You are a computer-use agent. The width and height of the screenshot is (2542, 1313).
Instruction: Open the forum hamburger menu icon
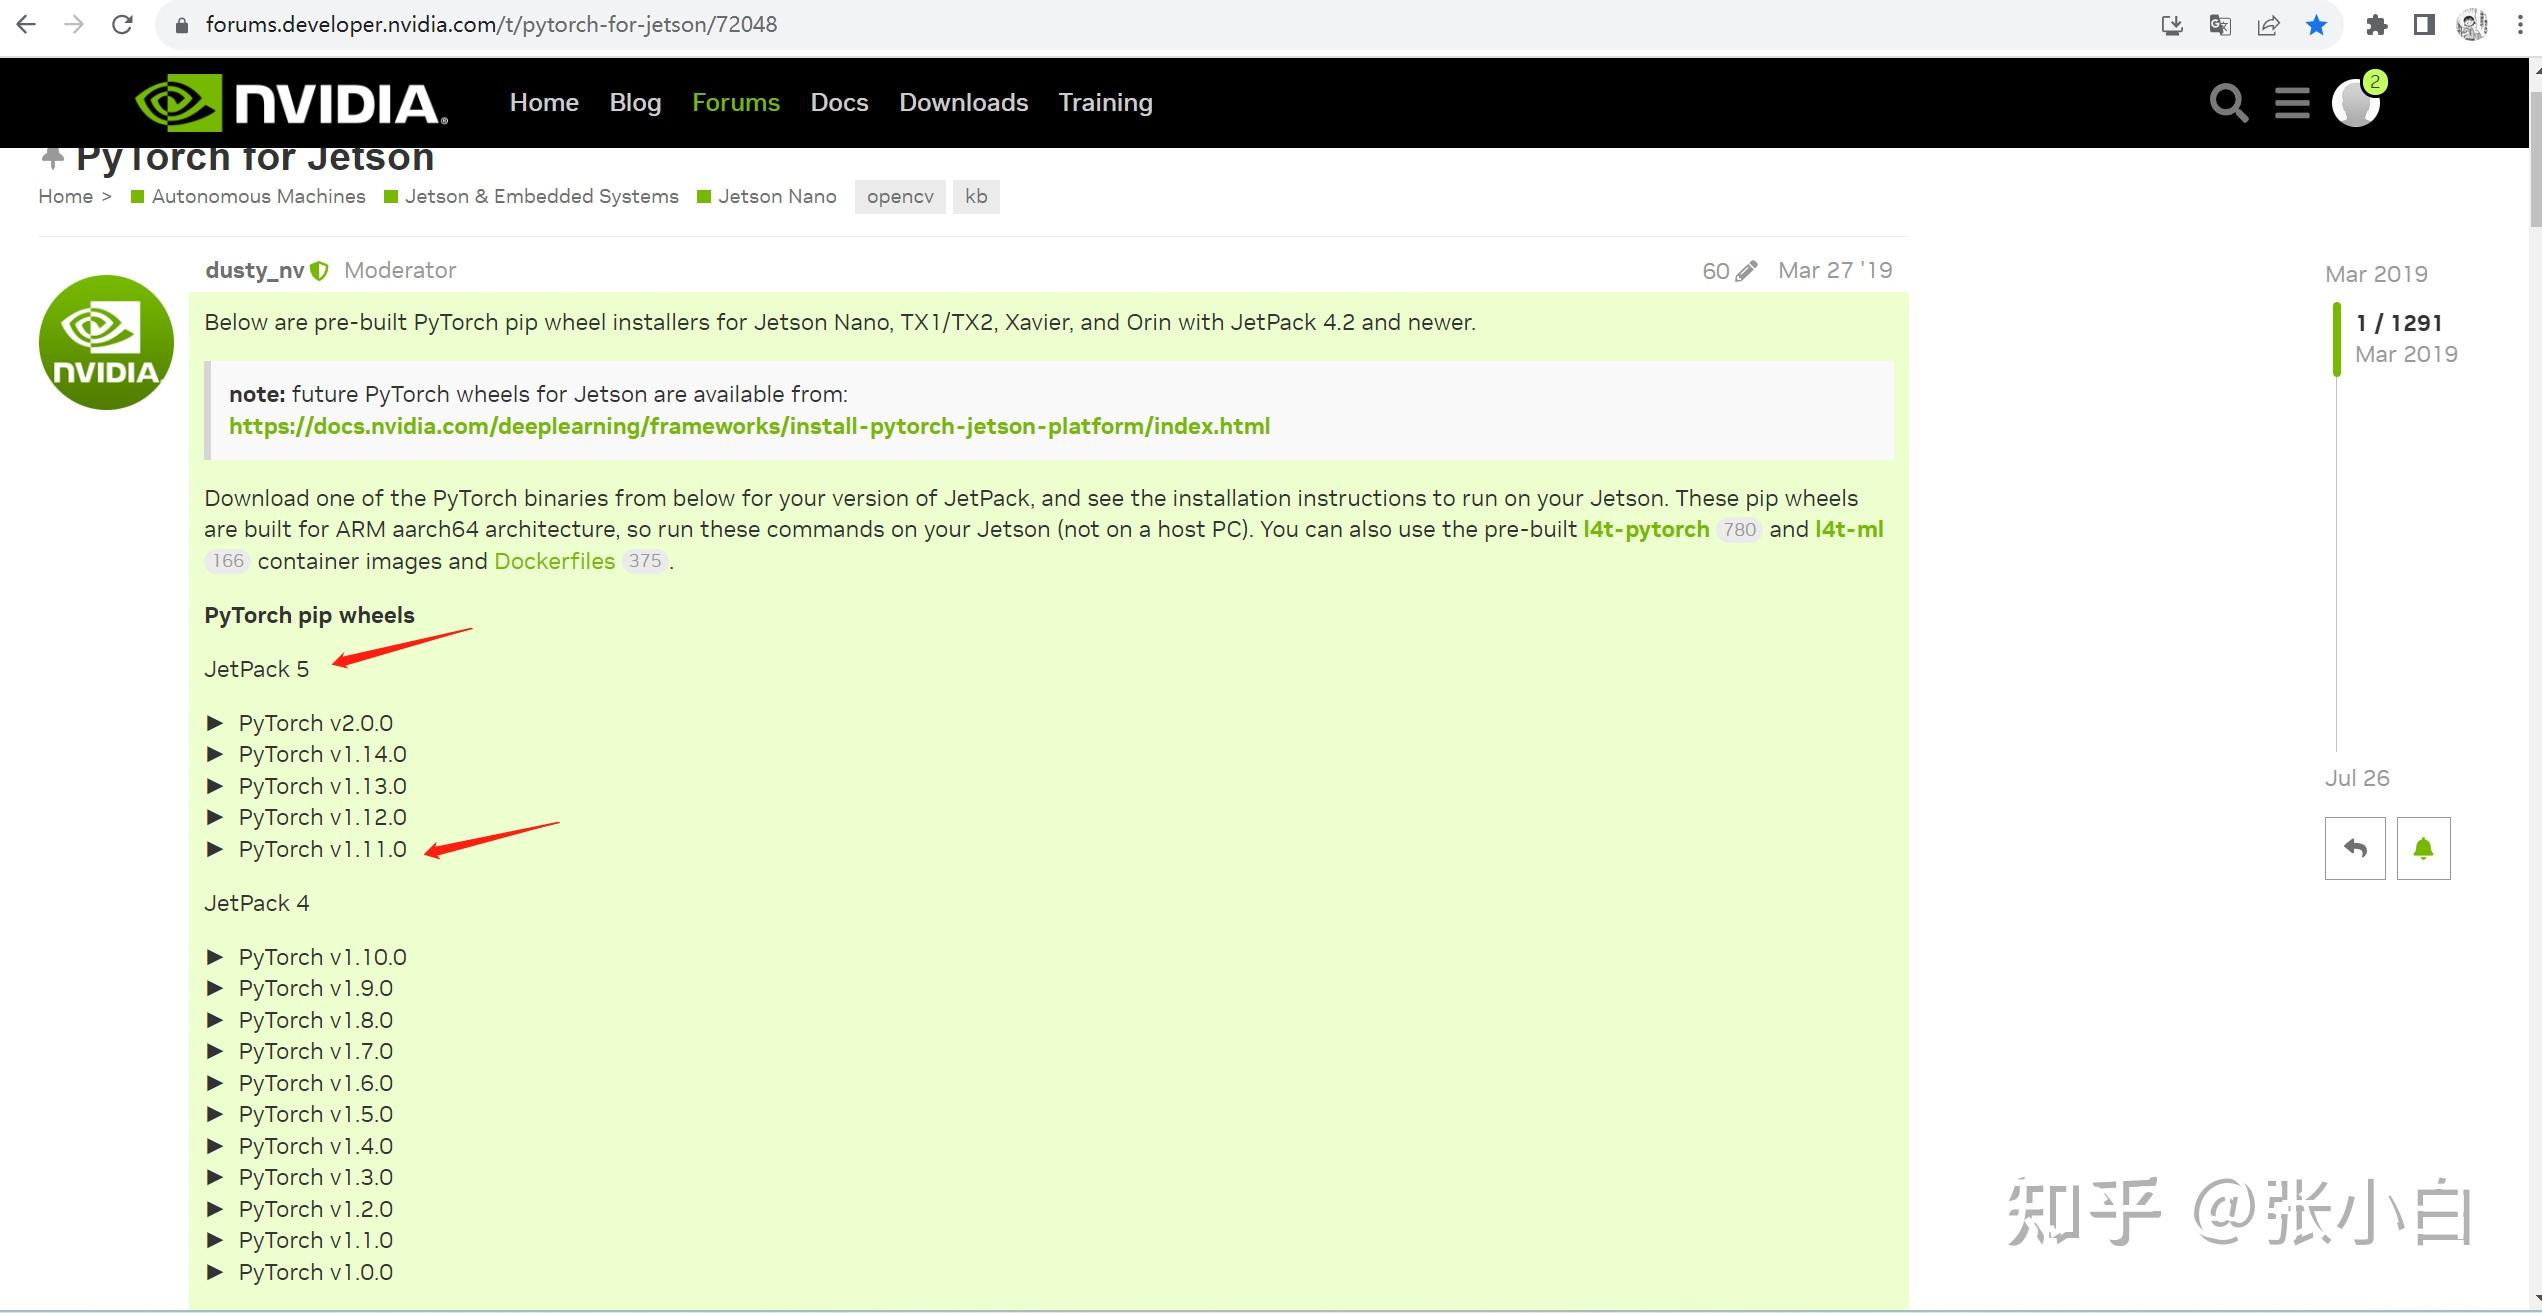coord(2292,103)
